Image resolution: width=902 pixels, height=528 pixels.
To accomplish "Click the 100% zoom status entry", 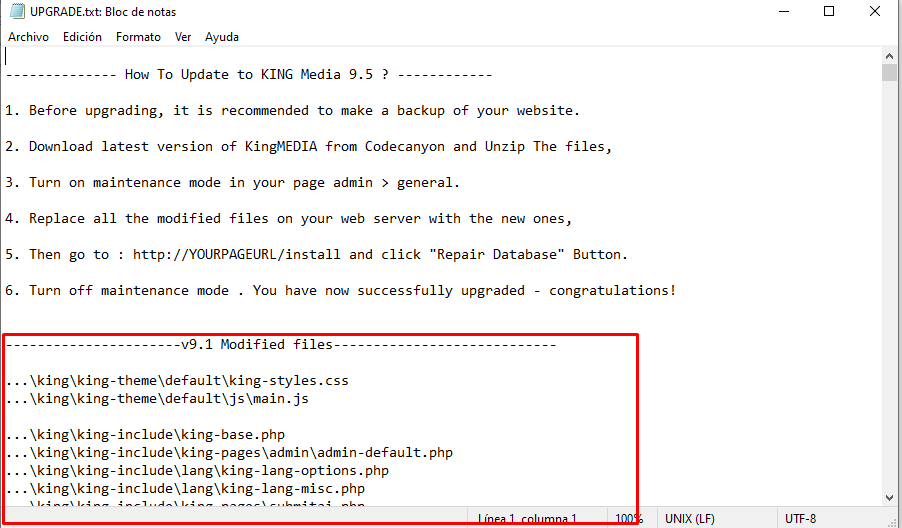I will 629,518.
